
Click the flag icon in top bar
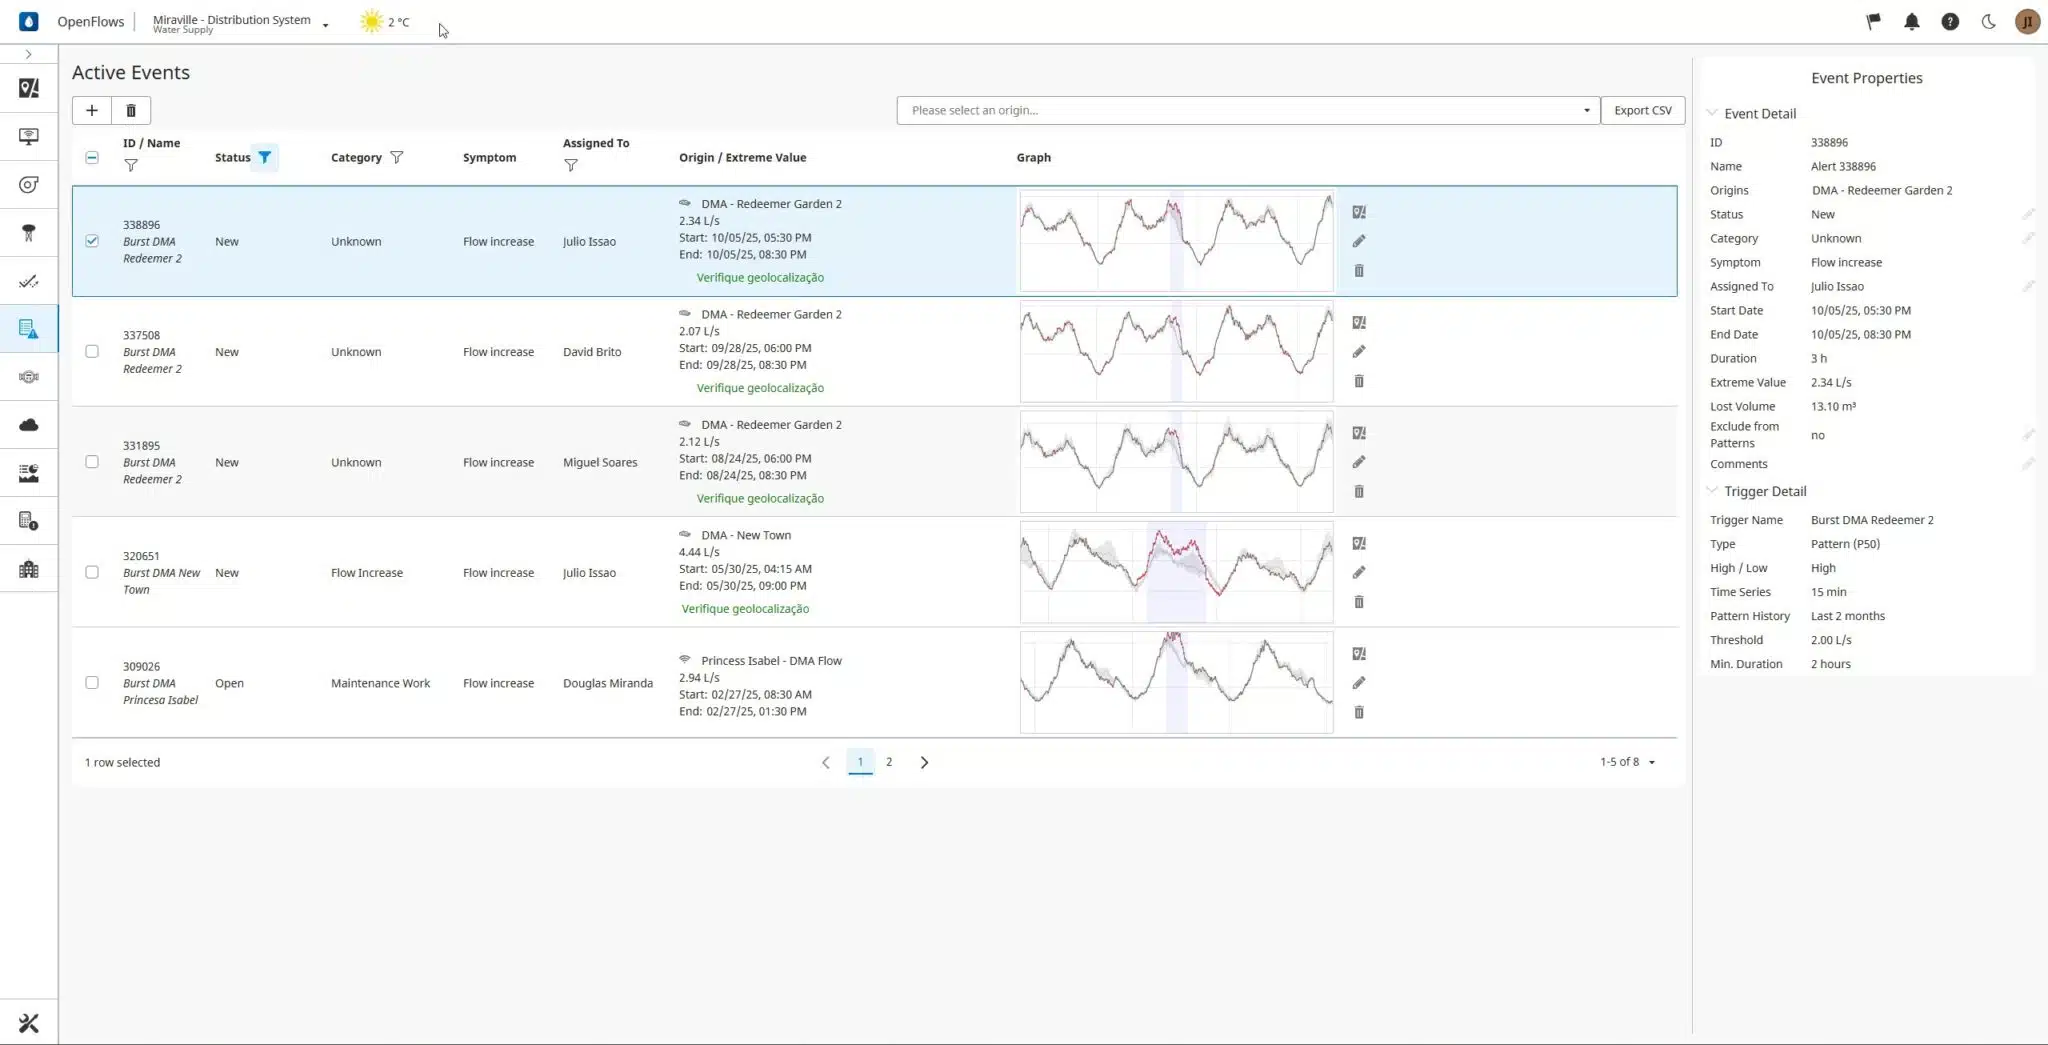[x=1873, y=21]
